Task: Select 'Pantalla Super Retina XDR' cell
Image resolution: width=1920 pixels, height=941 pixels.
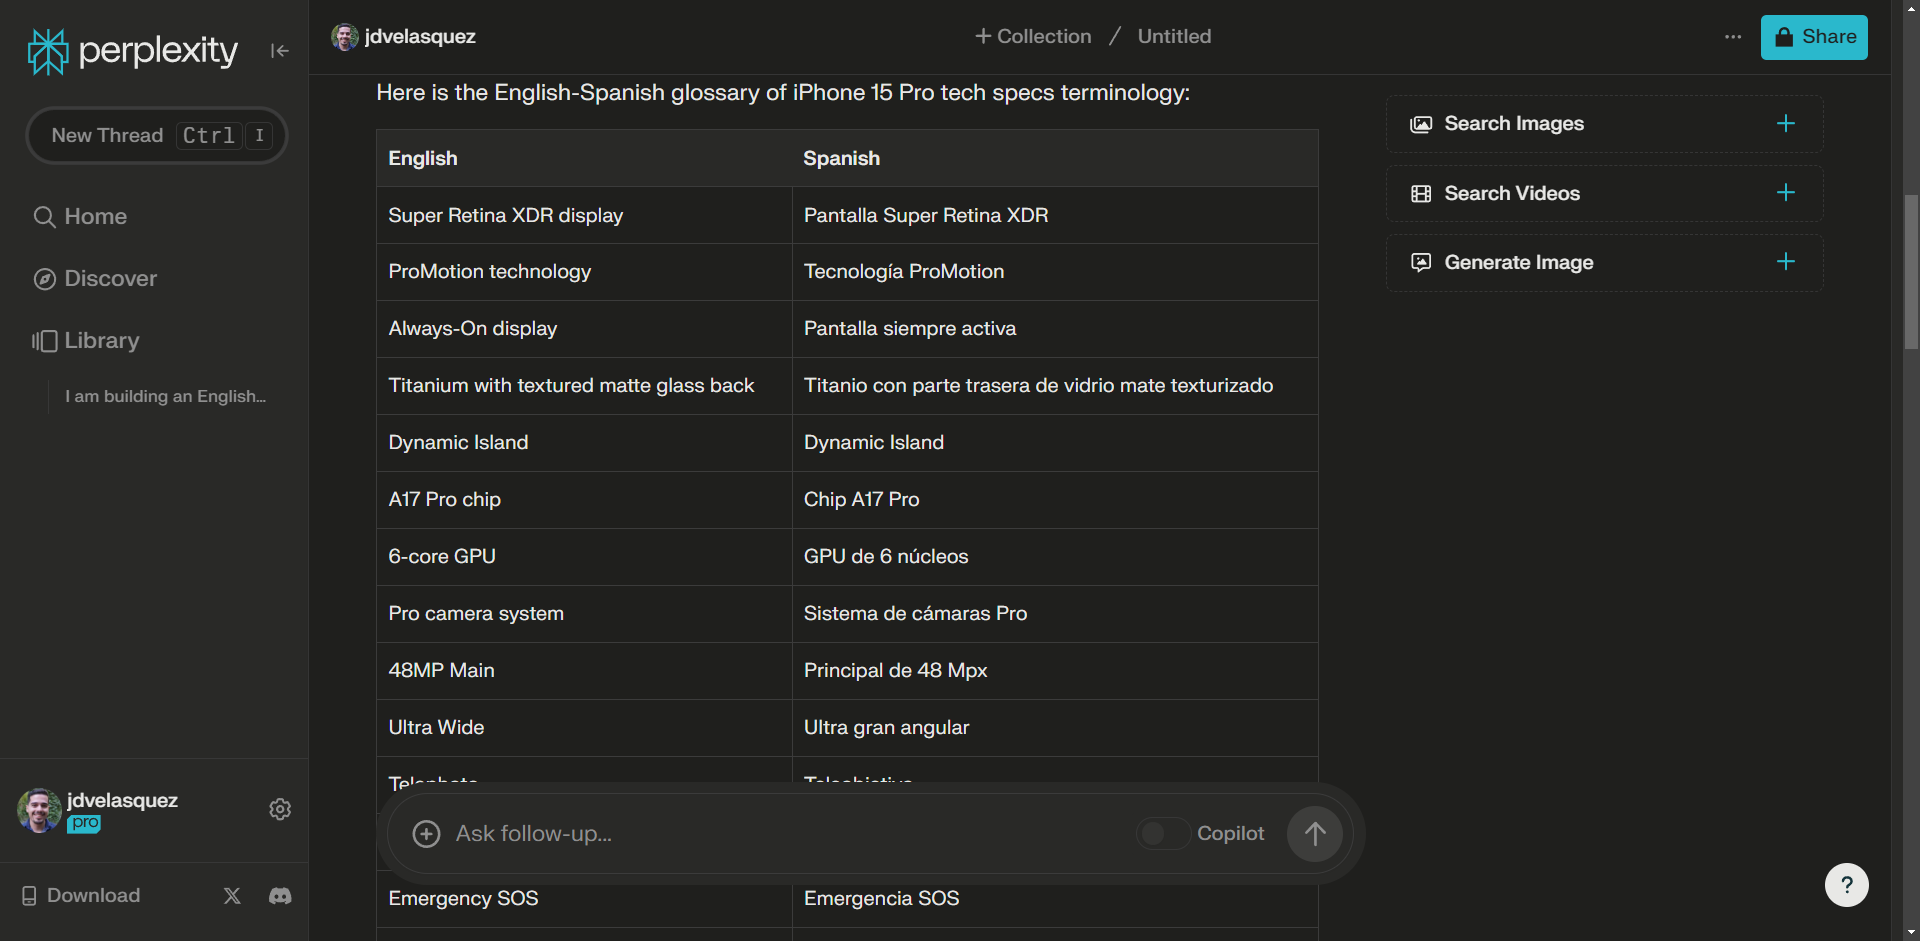Action: click(1055, 215)
